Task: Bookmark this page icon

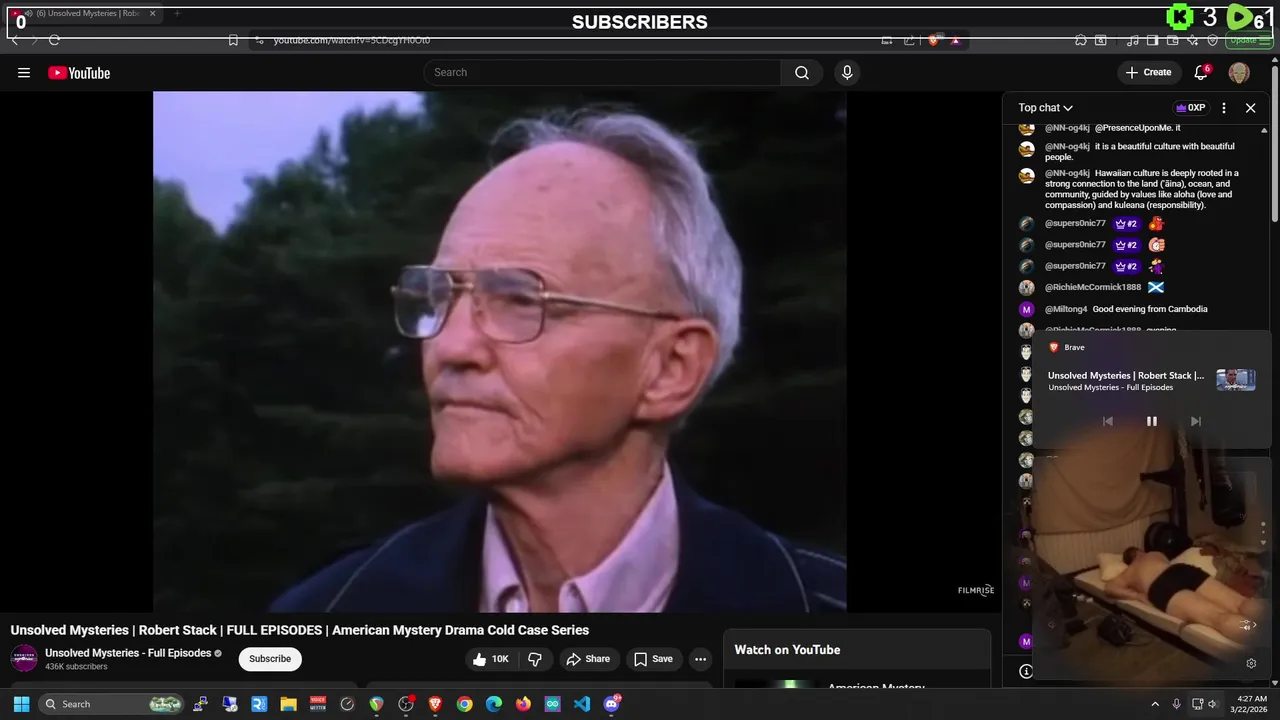Action: 233,40
